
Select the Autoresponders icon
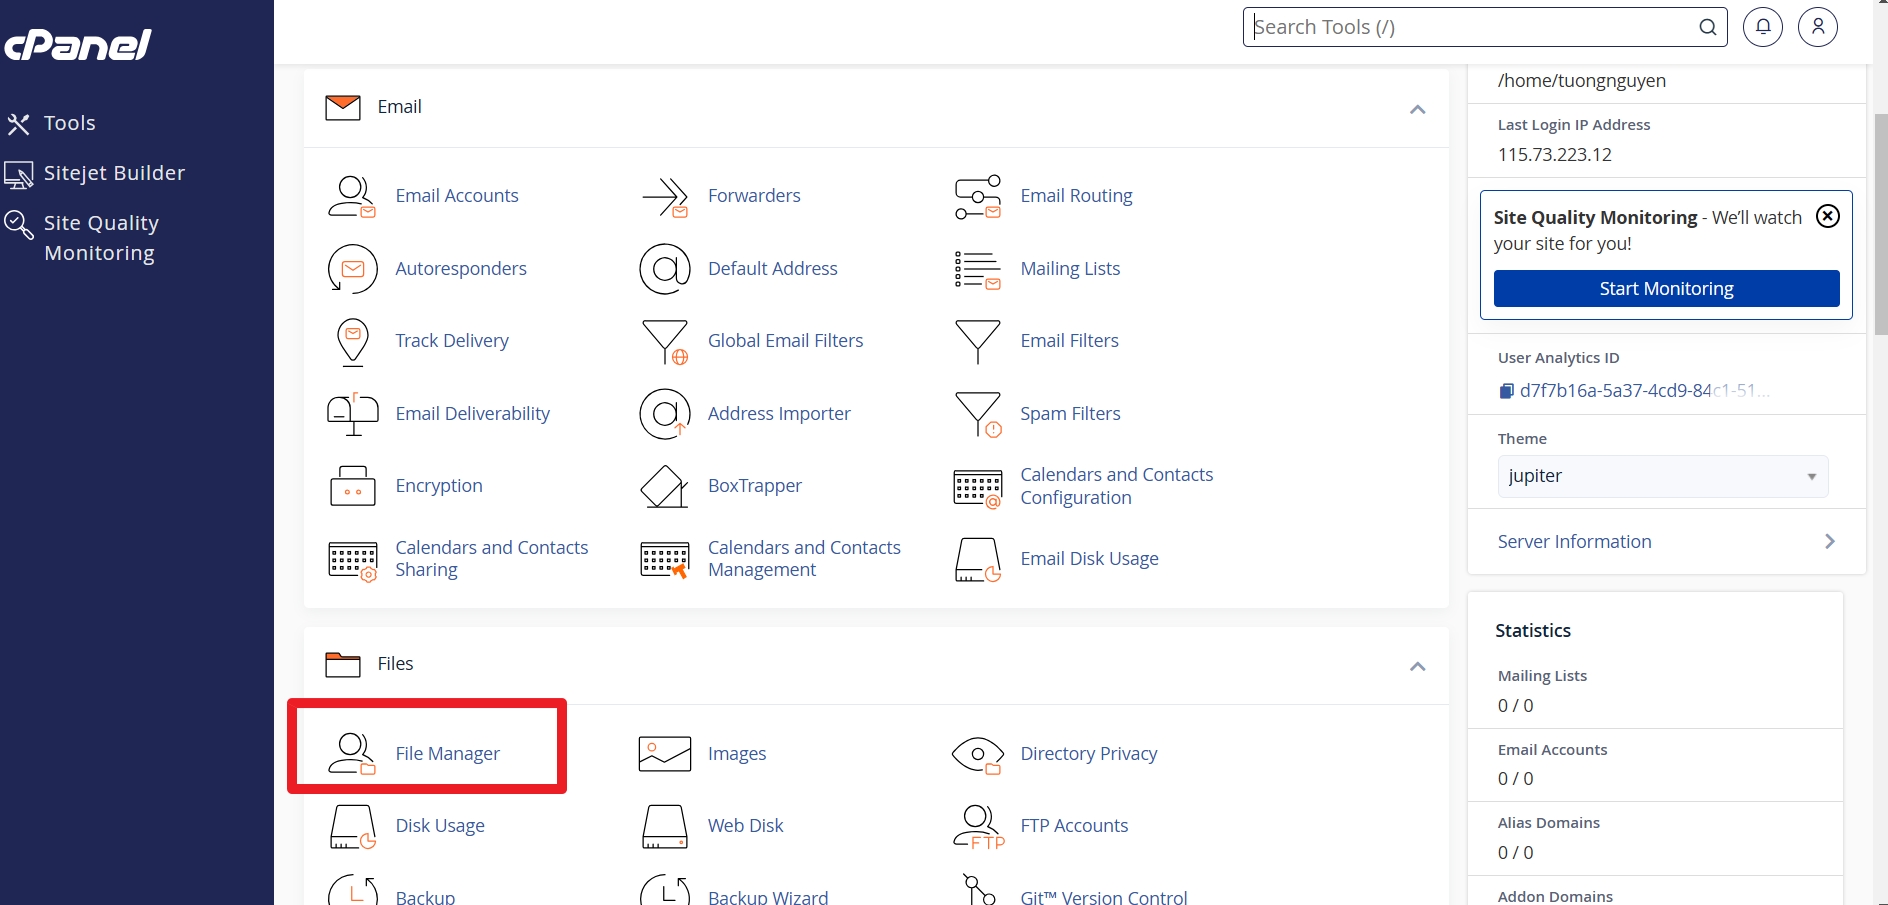352,269
